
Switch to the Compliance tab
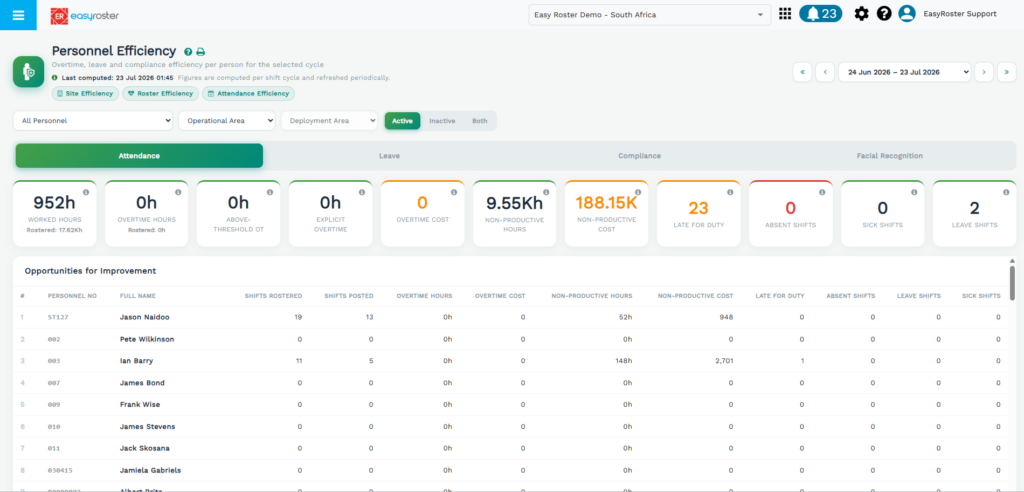[639, 156]
